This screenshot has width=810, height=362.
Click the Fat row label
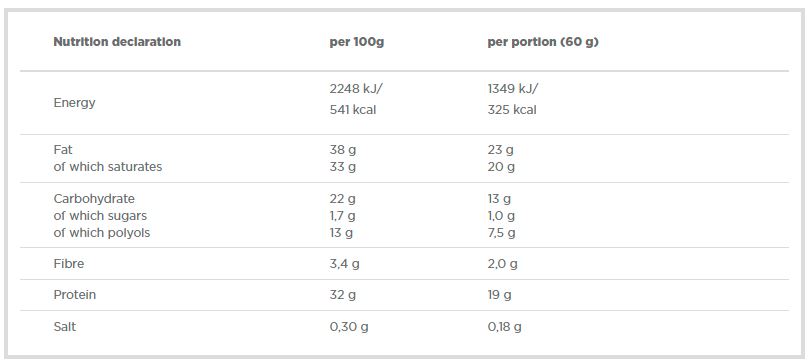(x=63, y=150)
